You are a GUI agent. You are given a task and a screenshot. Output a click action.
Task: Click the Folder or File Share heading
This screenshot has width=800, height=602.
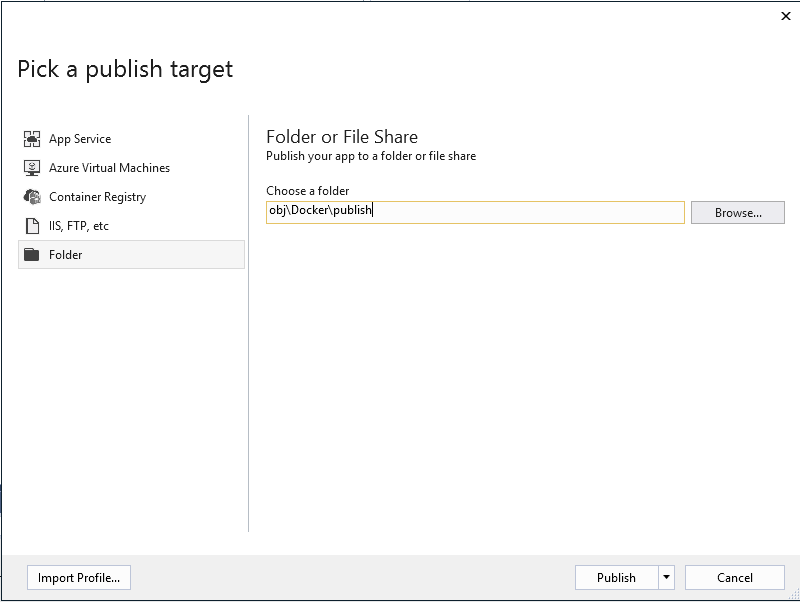pos(342,137)
